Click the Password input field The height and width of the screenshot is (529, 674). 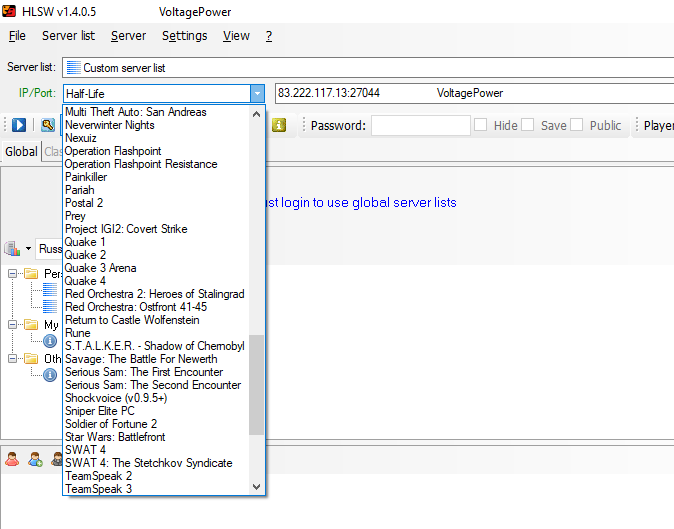(x=420, y=125)
